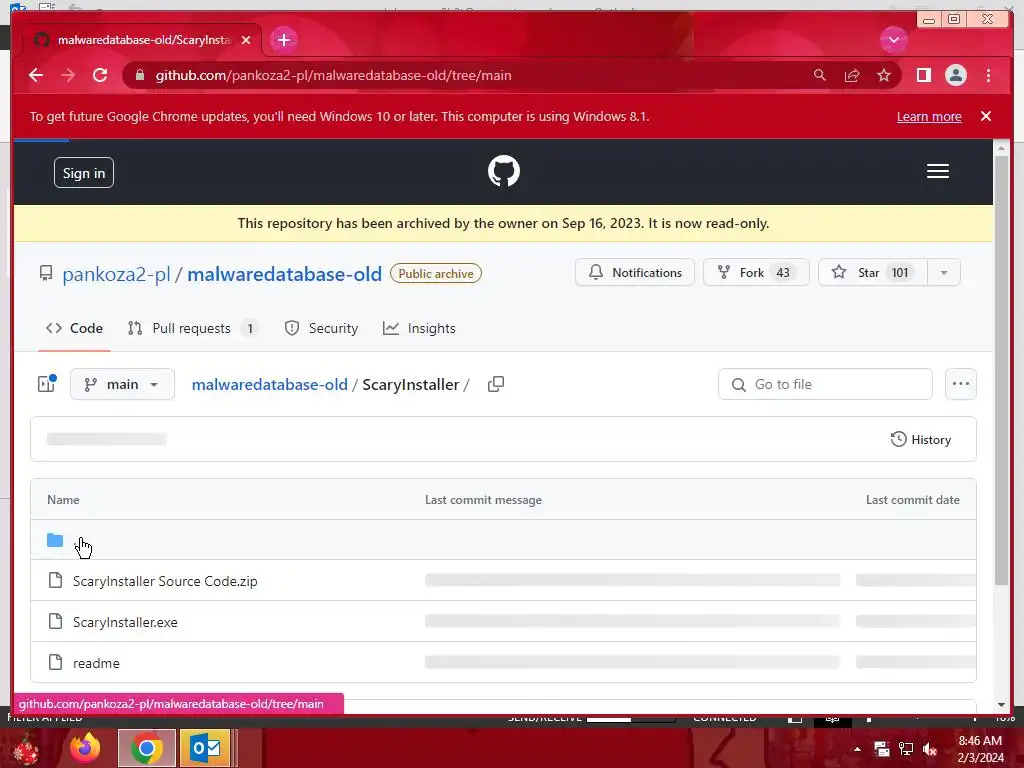Click the network tray icon

tap(906, 749)
